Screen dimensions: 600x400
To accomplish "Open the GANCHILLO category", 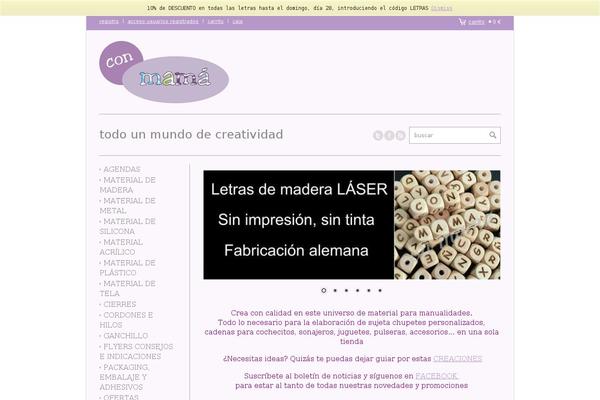I will click(126, 336).
